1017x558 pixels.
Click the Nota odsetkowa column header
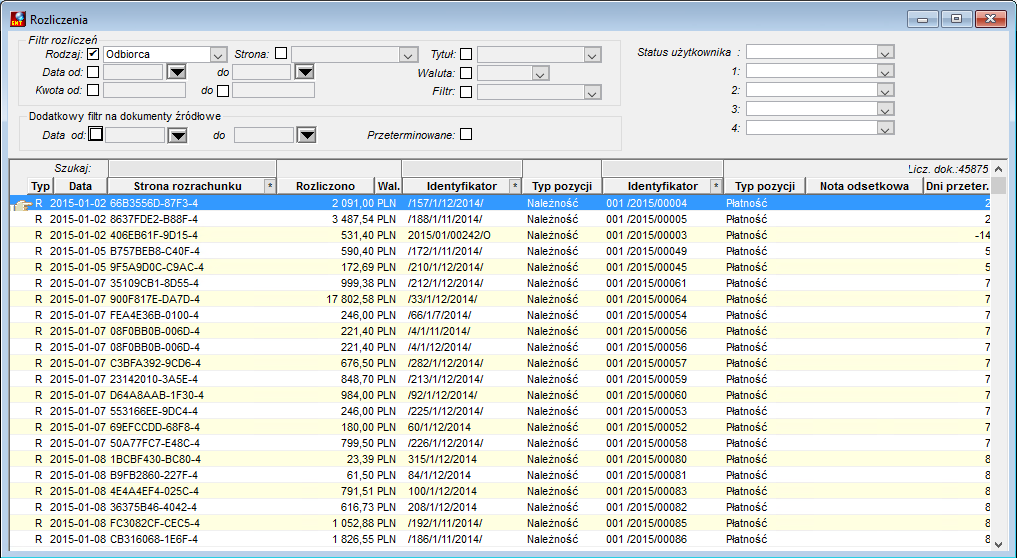pos(864,186)
